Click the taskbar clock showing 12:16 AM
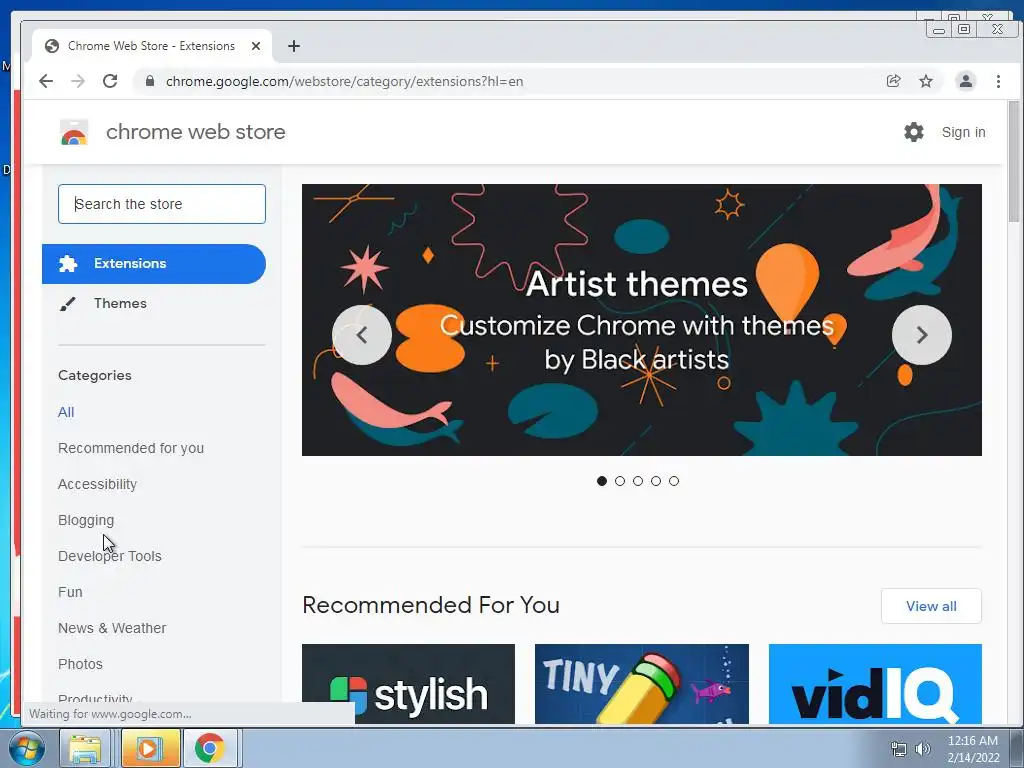The height and width of the screenshot is (768, 1024). 972,748
